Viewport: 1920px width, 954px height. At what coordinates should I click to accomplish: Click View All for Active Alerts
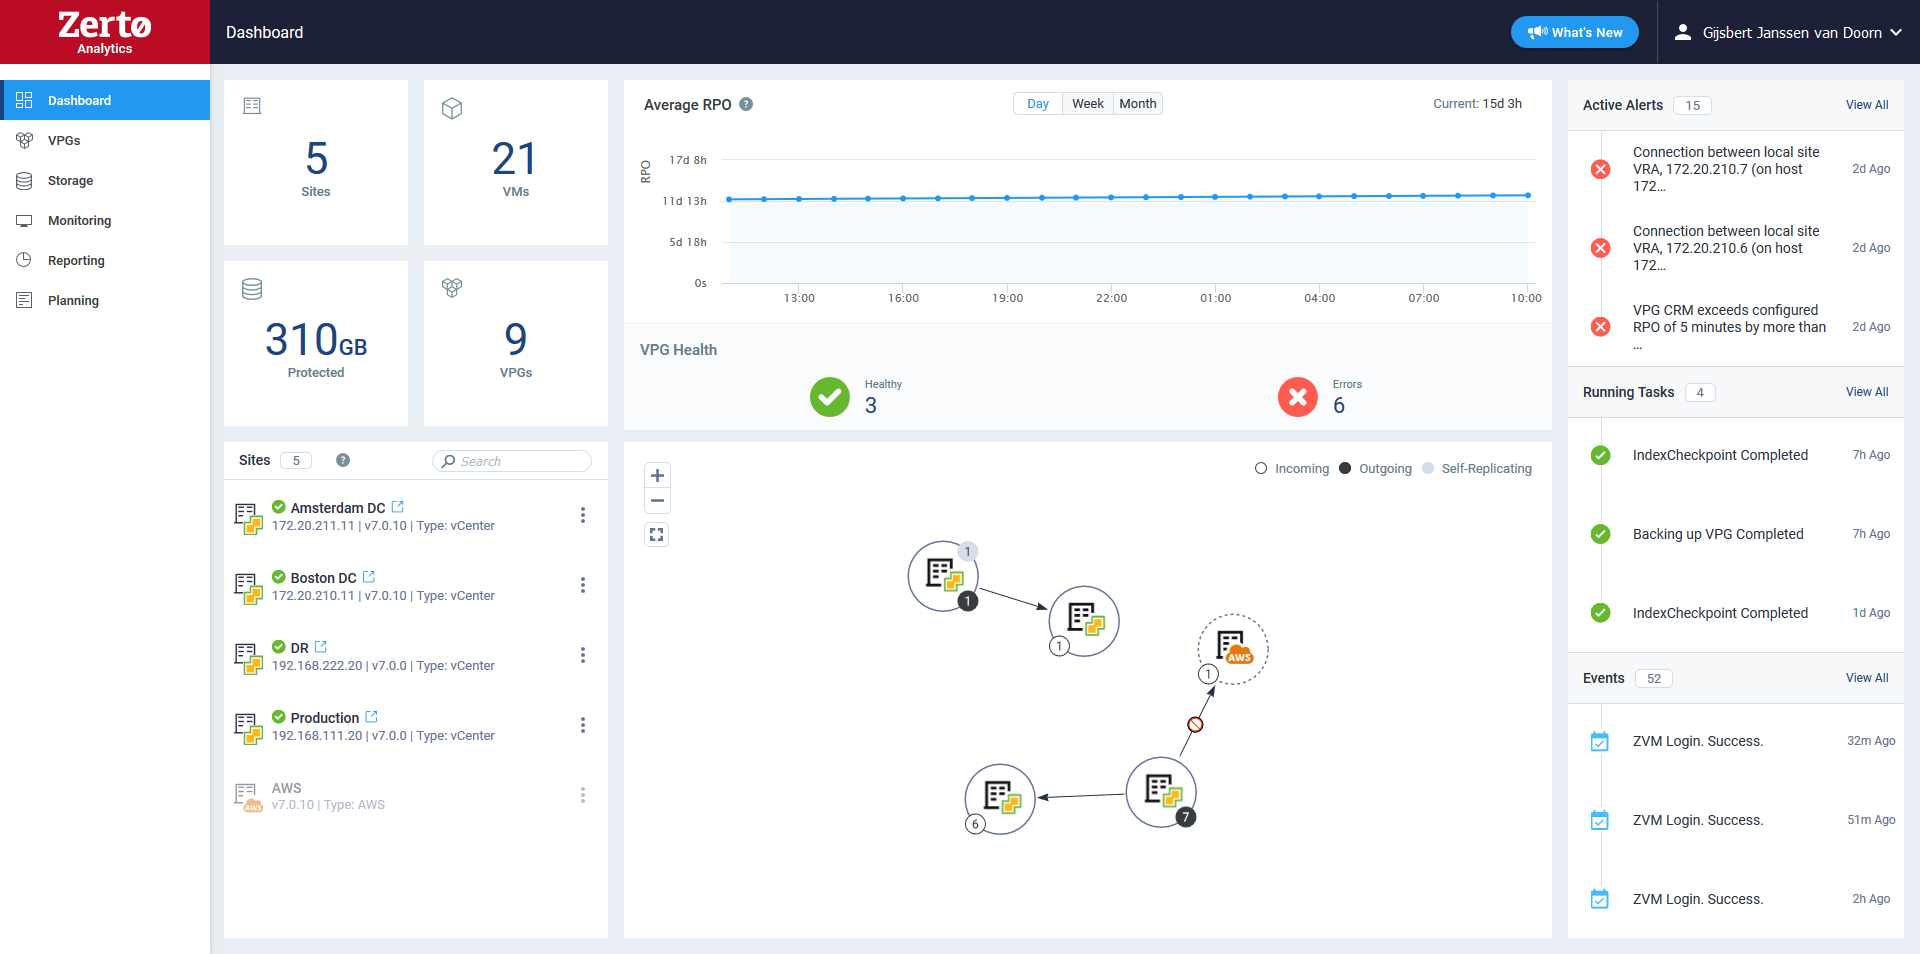pyautogui.click(x=1866, y=105)
